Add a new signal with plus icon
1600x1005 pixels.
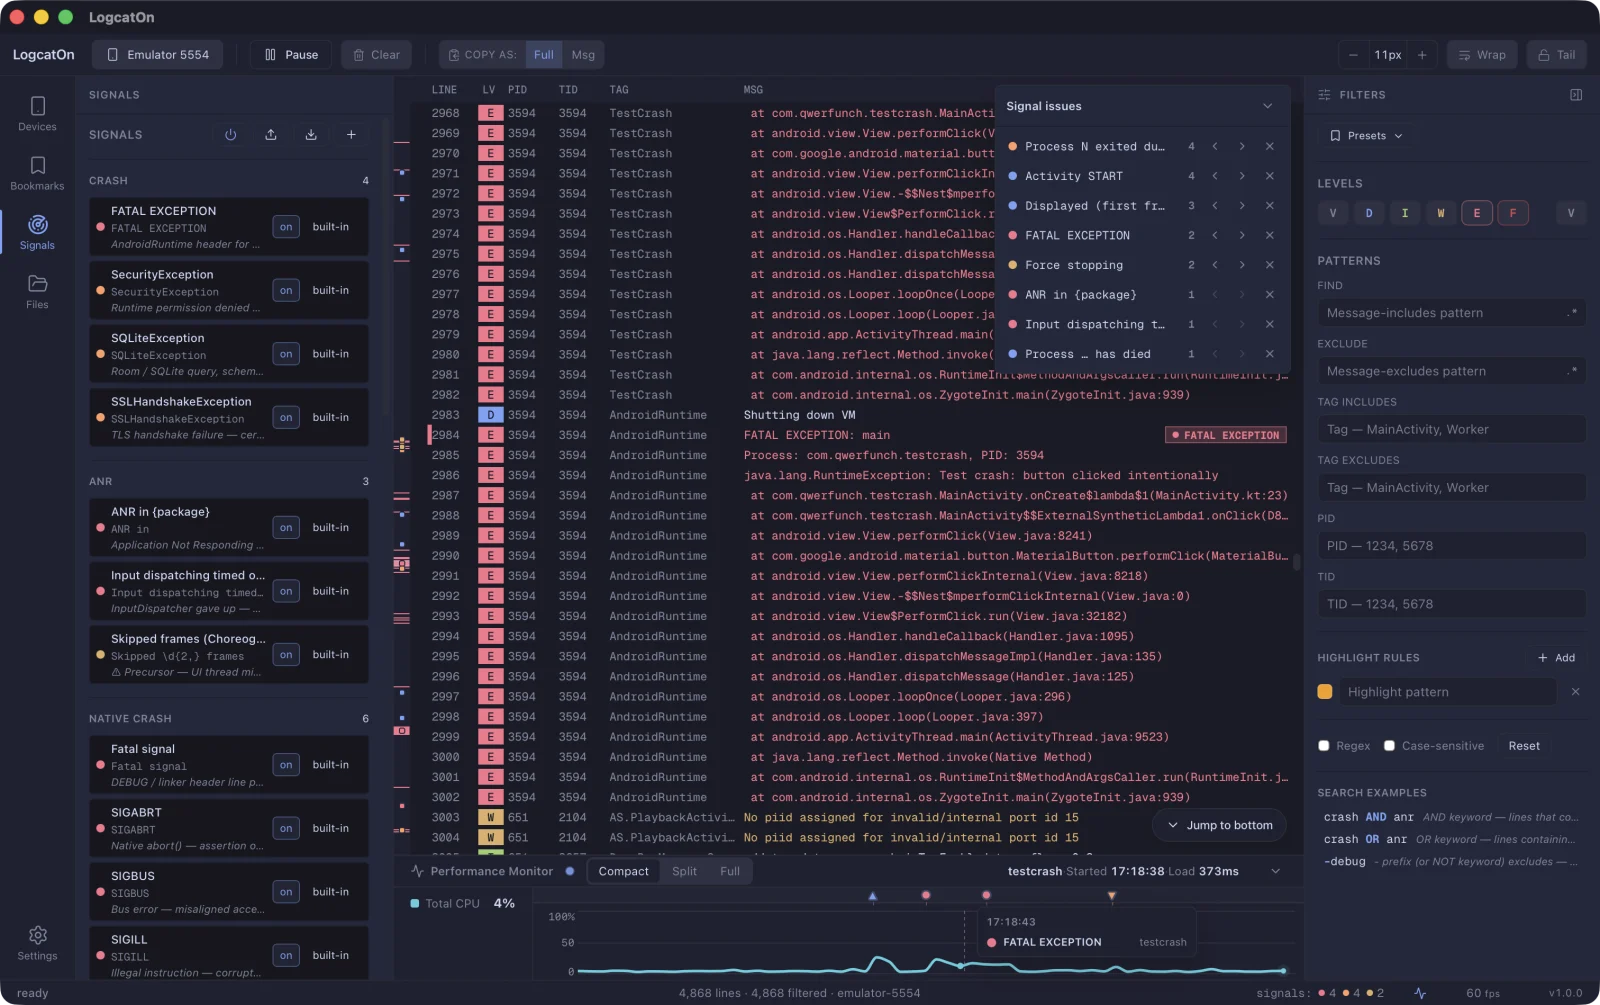click(351, 135)
